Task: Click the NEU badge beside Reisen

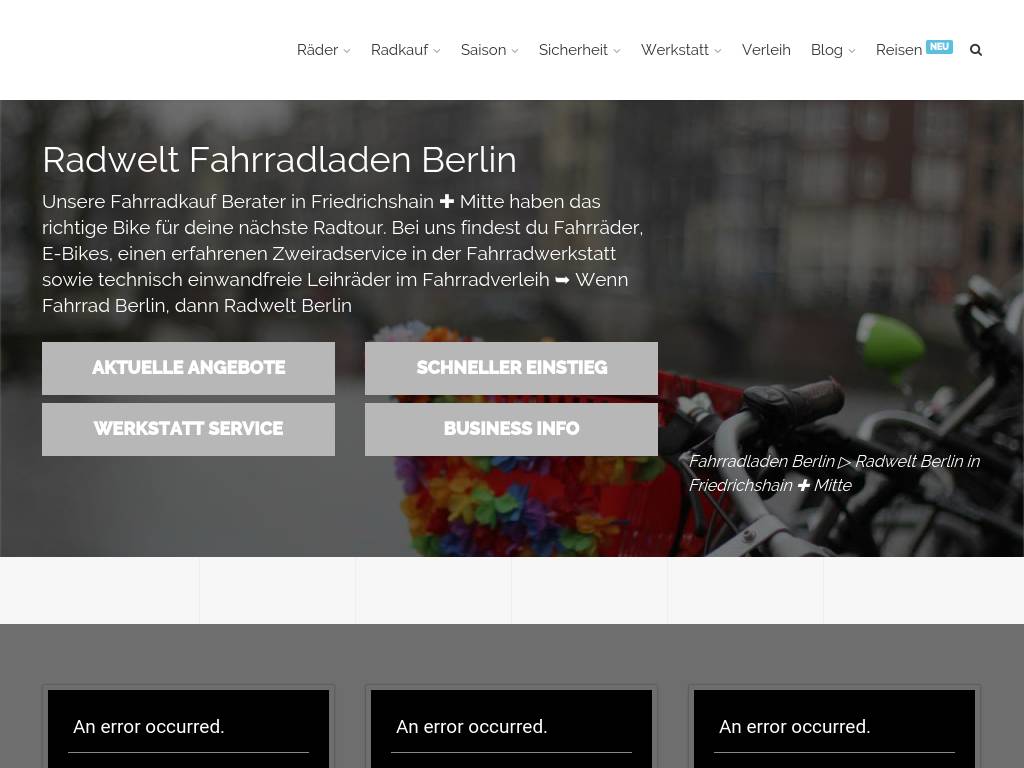Action: pyautogui.click(x=939, y=46)
